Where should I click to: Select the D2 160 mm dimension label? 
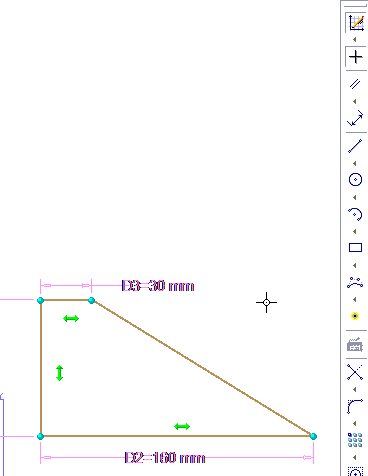pos(165,458)
